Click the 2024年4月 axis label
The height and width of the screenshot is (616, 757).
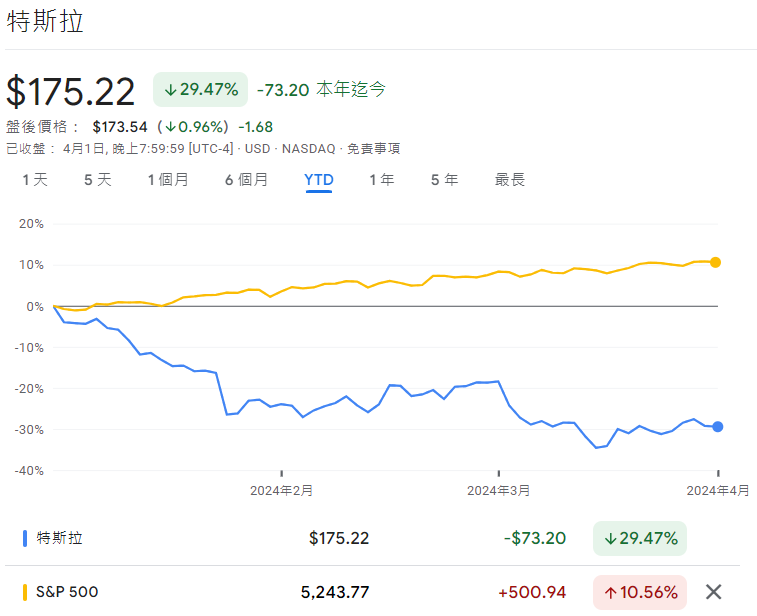coord(718,491)
